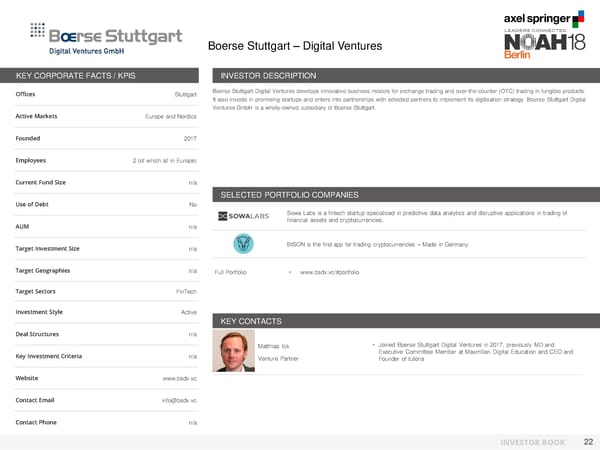Click the page number 22
Screen dimensions: 600x450
tap(586, 439)
